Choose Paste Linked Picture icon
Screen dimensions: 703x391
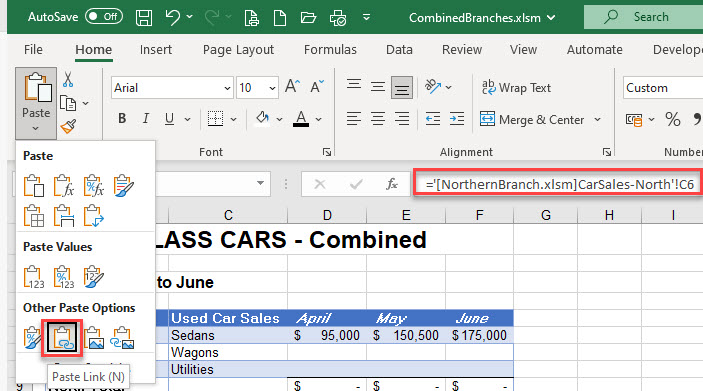click(122, 338)
